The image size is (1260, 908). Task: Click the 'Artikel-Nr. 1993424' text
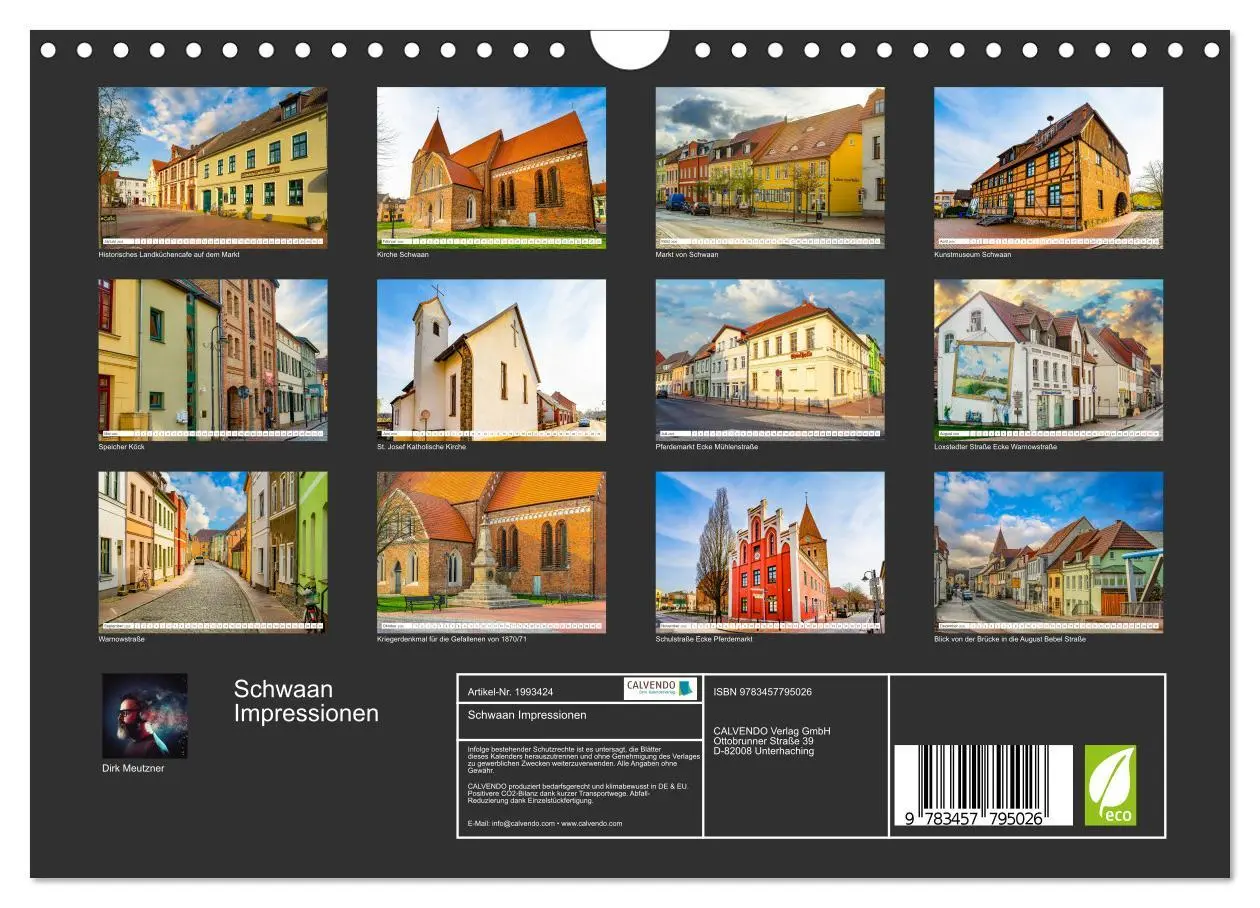pyautogui.click(x=510, y=692)
